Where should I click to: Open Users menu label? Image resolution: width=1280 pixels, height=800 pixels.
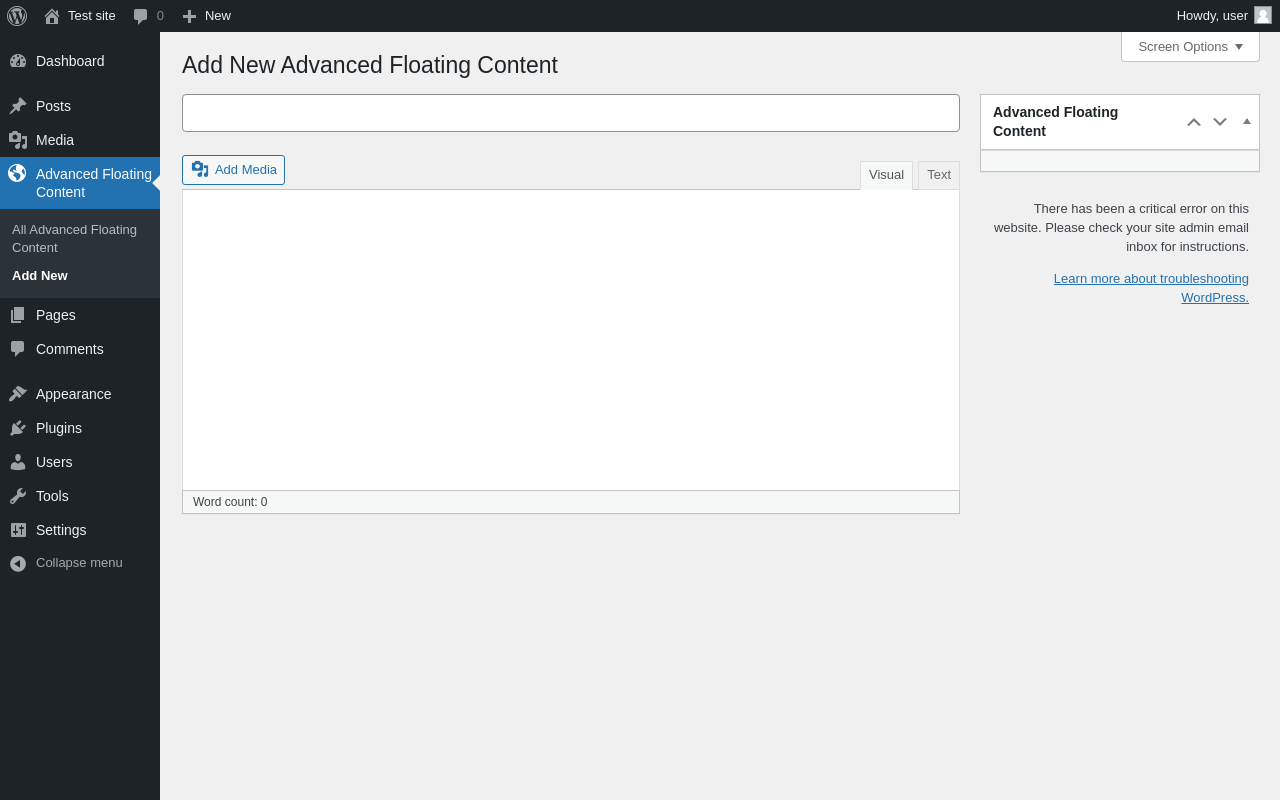point(54,462)
